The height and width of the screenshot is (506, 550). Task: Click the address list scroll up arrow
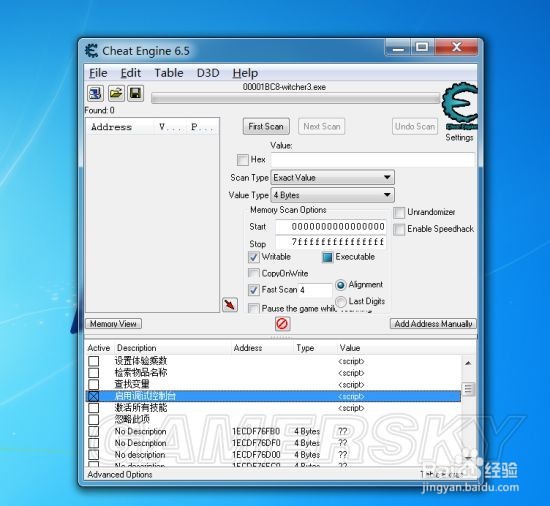point(468,363)
